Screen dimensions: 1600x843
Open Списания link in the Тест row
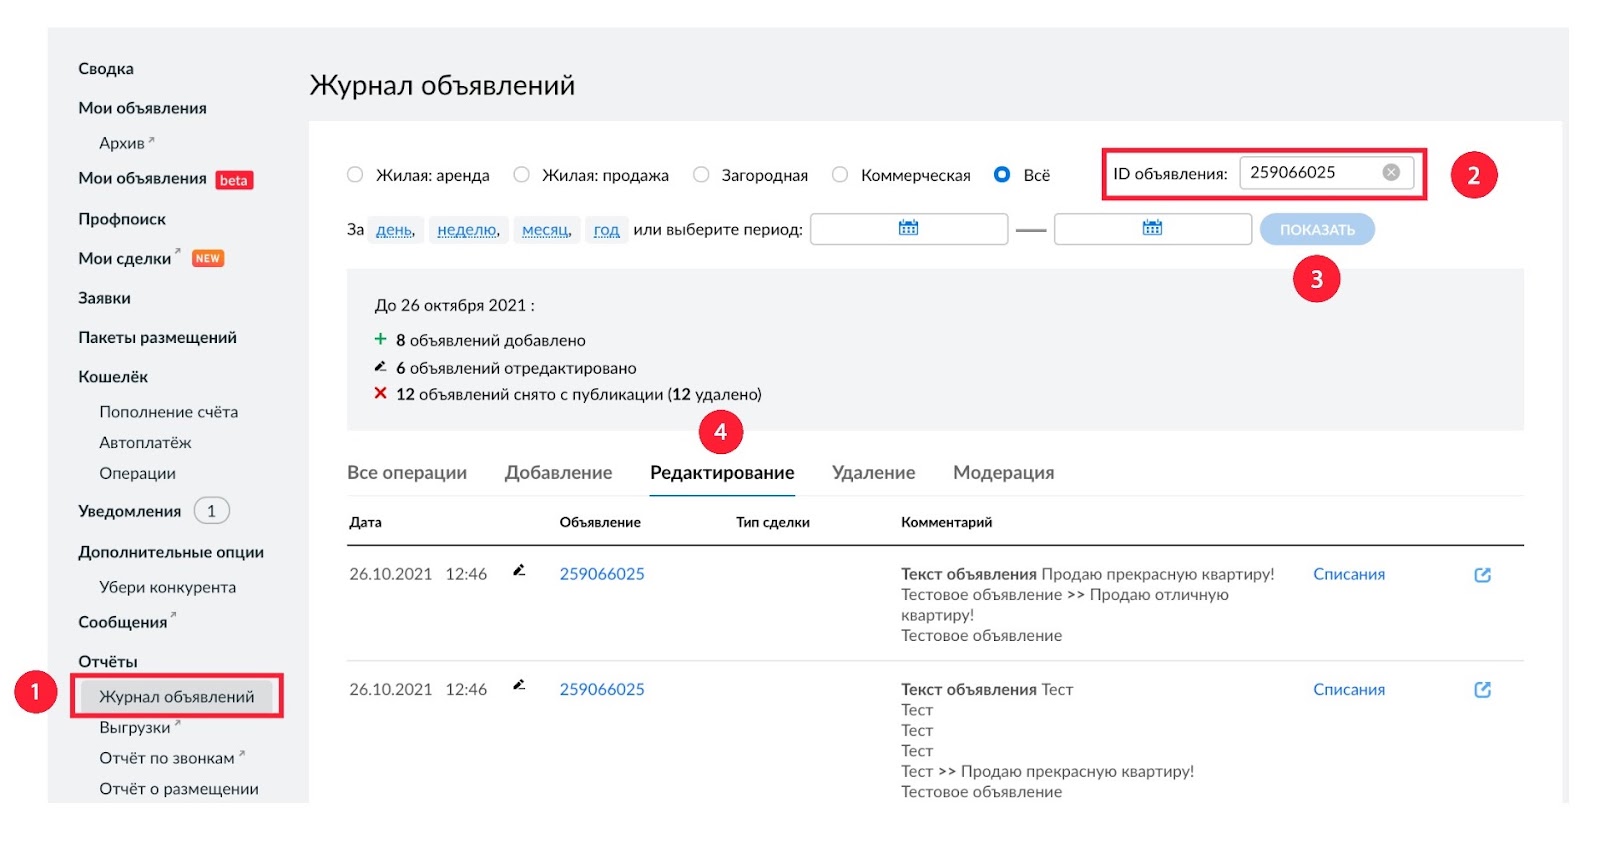(1349, 689)
